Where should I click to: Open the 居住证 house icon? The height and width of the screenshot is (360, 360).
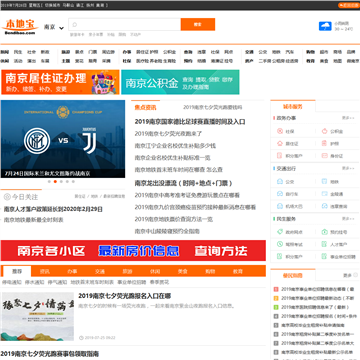pyautogui.click(x=280, y=143)
